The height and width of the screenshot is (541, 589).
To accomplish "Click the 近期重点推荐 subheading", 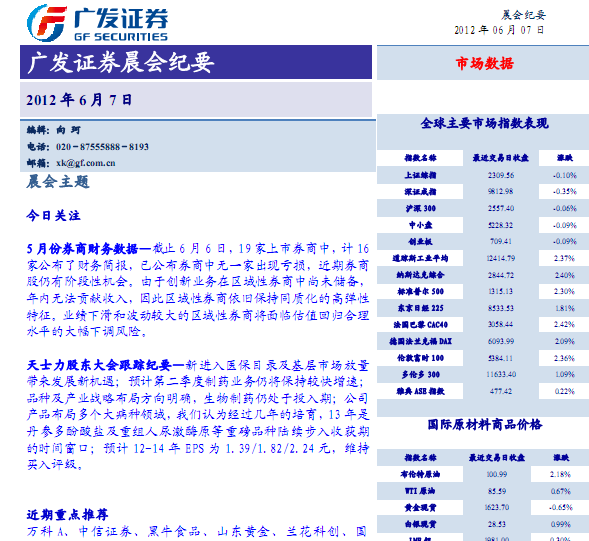I will [x=67, y=515].
